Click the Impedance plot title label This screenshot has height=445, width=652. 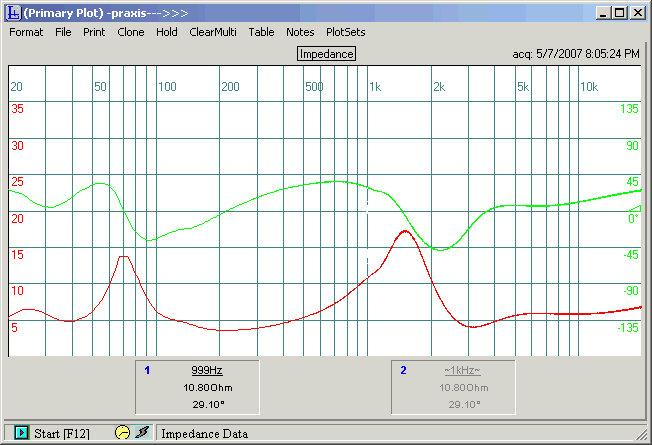tap(326, 54)
